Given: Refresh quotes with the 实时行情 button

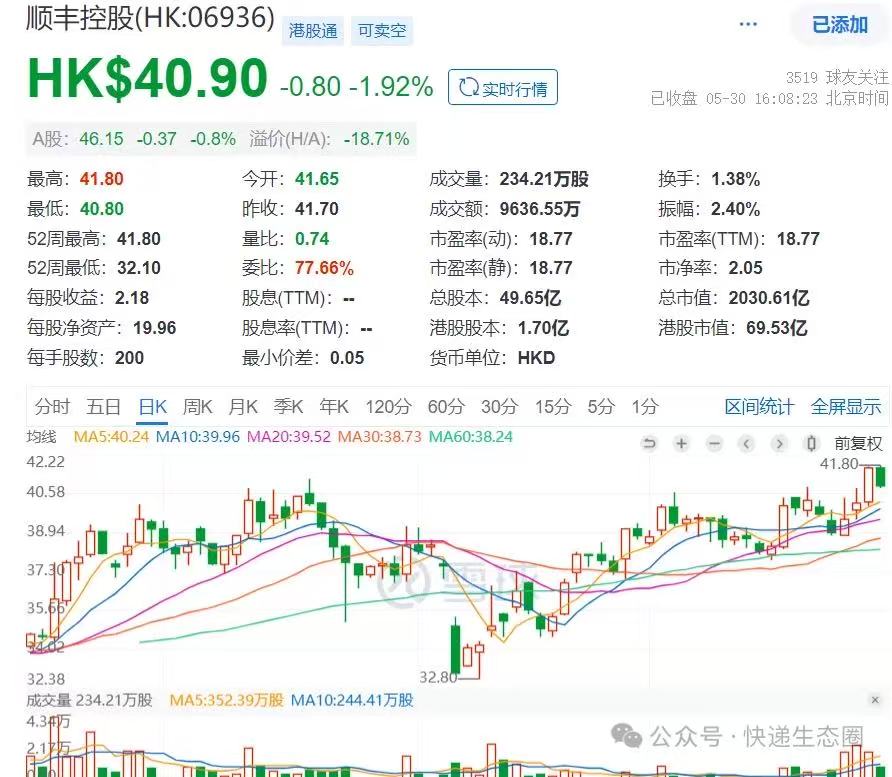Looking at the screenshot, I should pyautogui.click(x=503, y=88).
